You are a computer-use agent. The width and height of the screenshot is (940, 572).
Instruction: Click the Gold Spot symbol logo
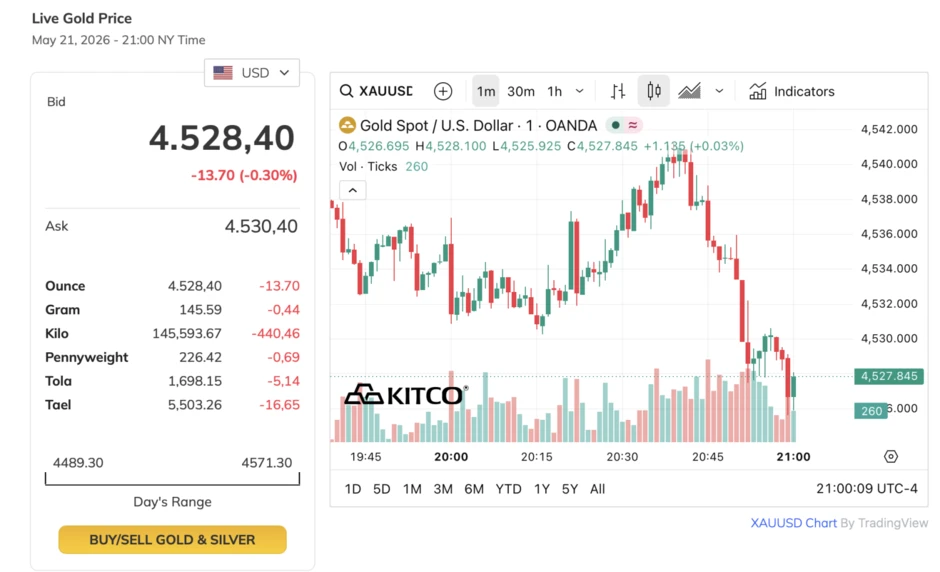pyautogui.click(x=347, y=125)
